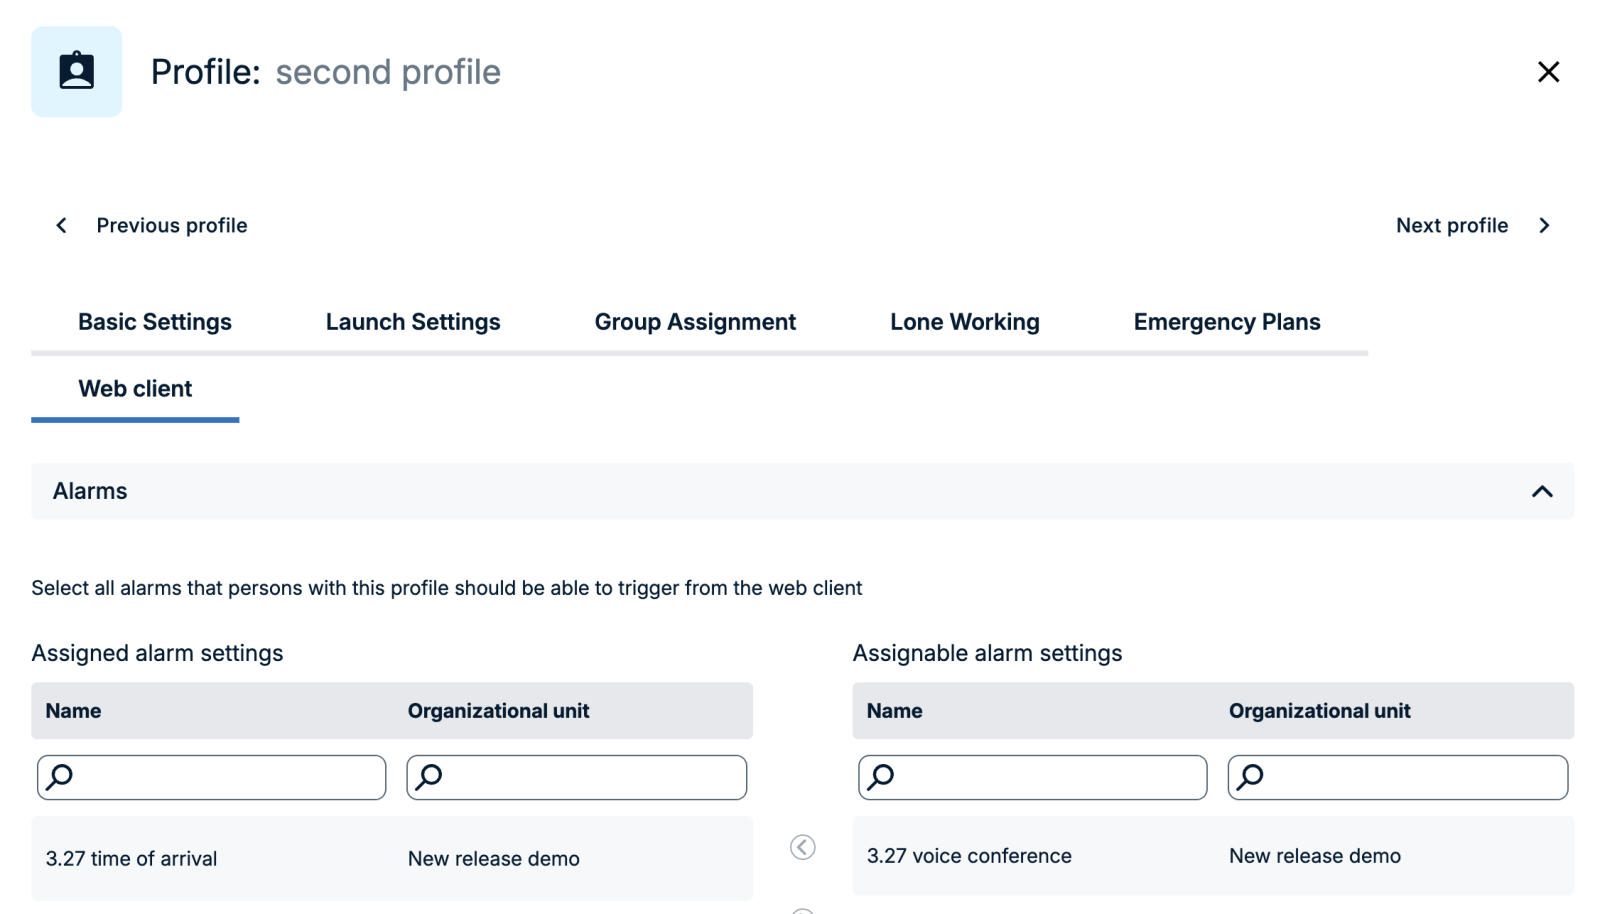Image resolution: width=1600 pixels, height=914 pixels.
Task: Open the Basic Settings tab
Action: pos(155,322)
